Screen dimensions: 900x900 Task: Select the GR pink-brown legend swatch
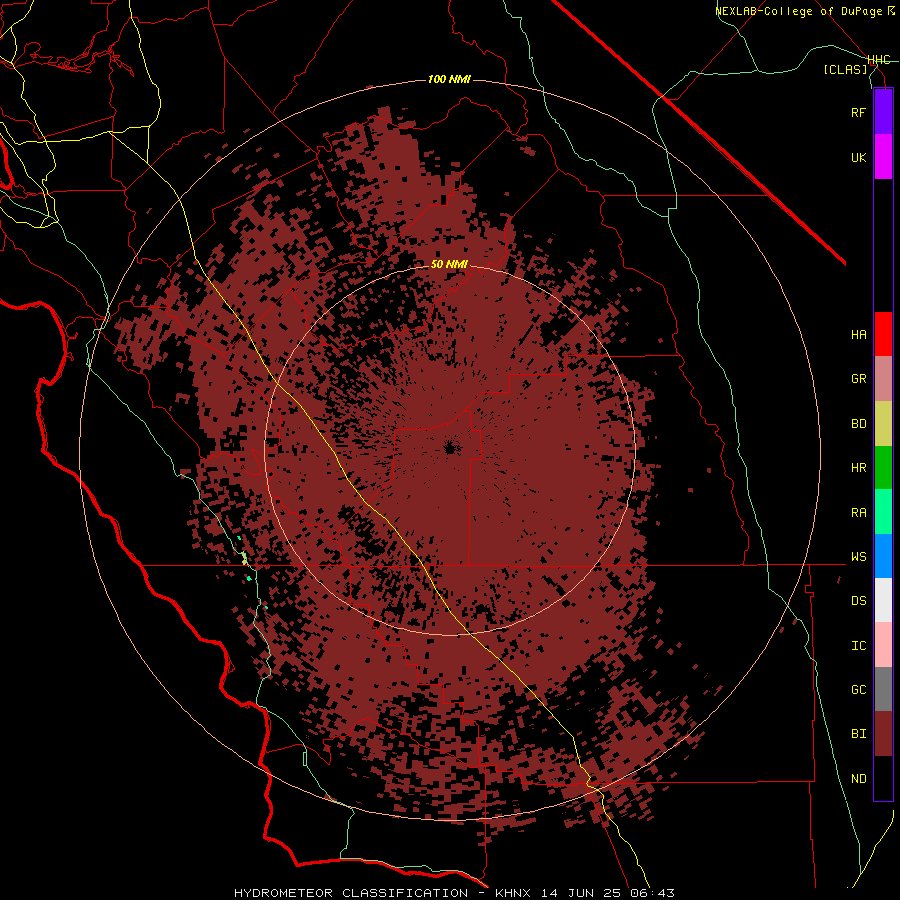pos(883,379)
